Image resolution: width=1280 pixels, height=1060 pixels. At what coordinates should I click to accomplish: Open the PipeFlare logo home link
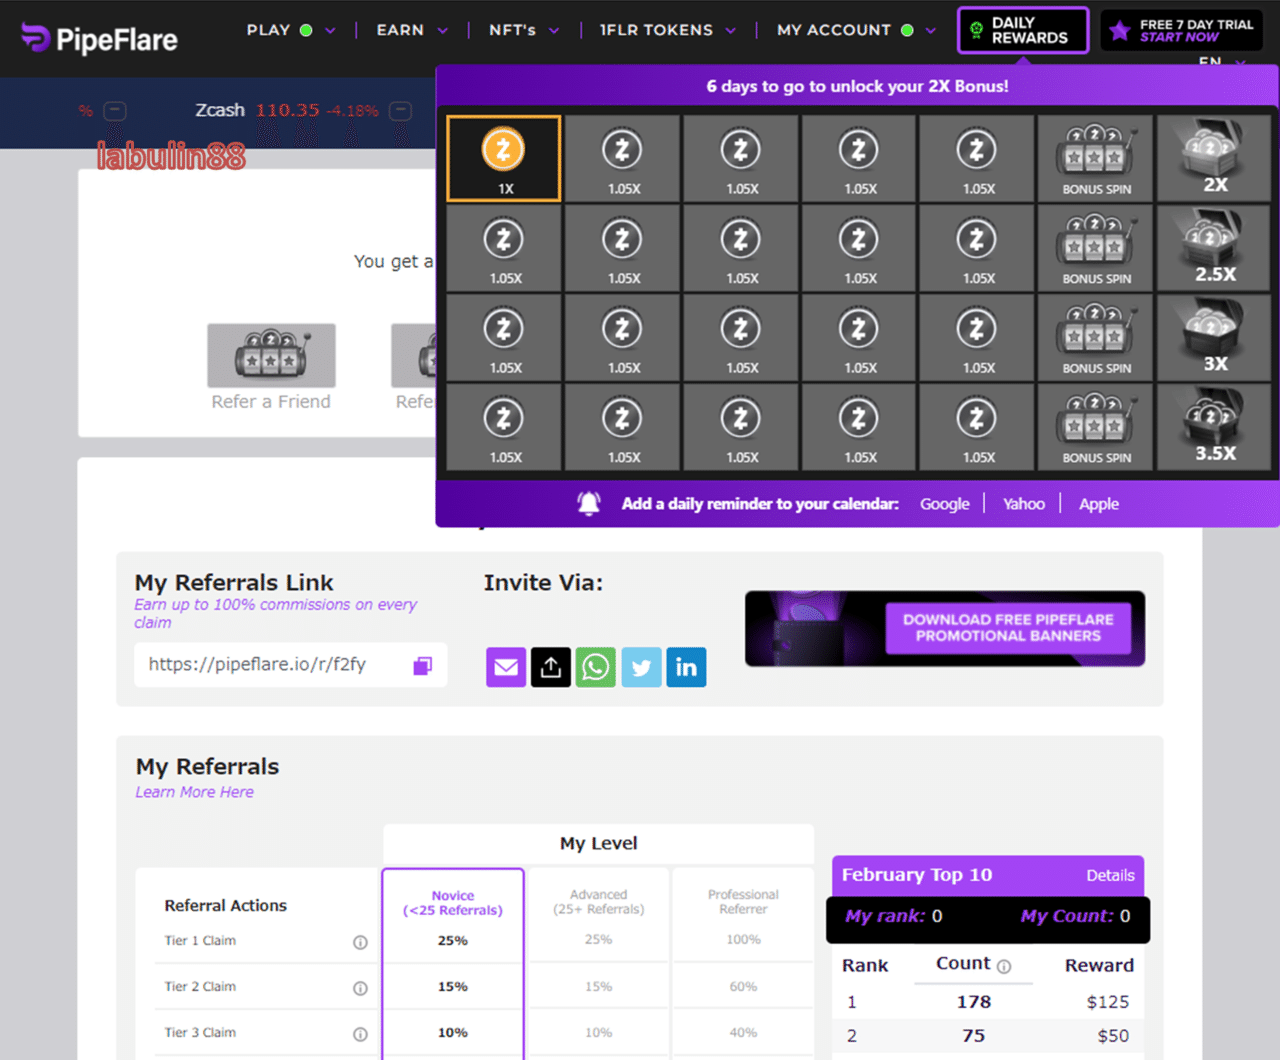click(99, 38)
